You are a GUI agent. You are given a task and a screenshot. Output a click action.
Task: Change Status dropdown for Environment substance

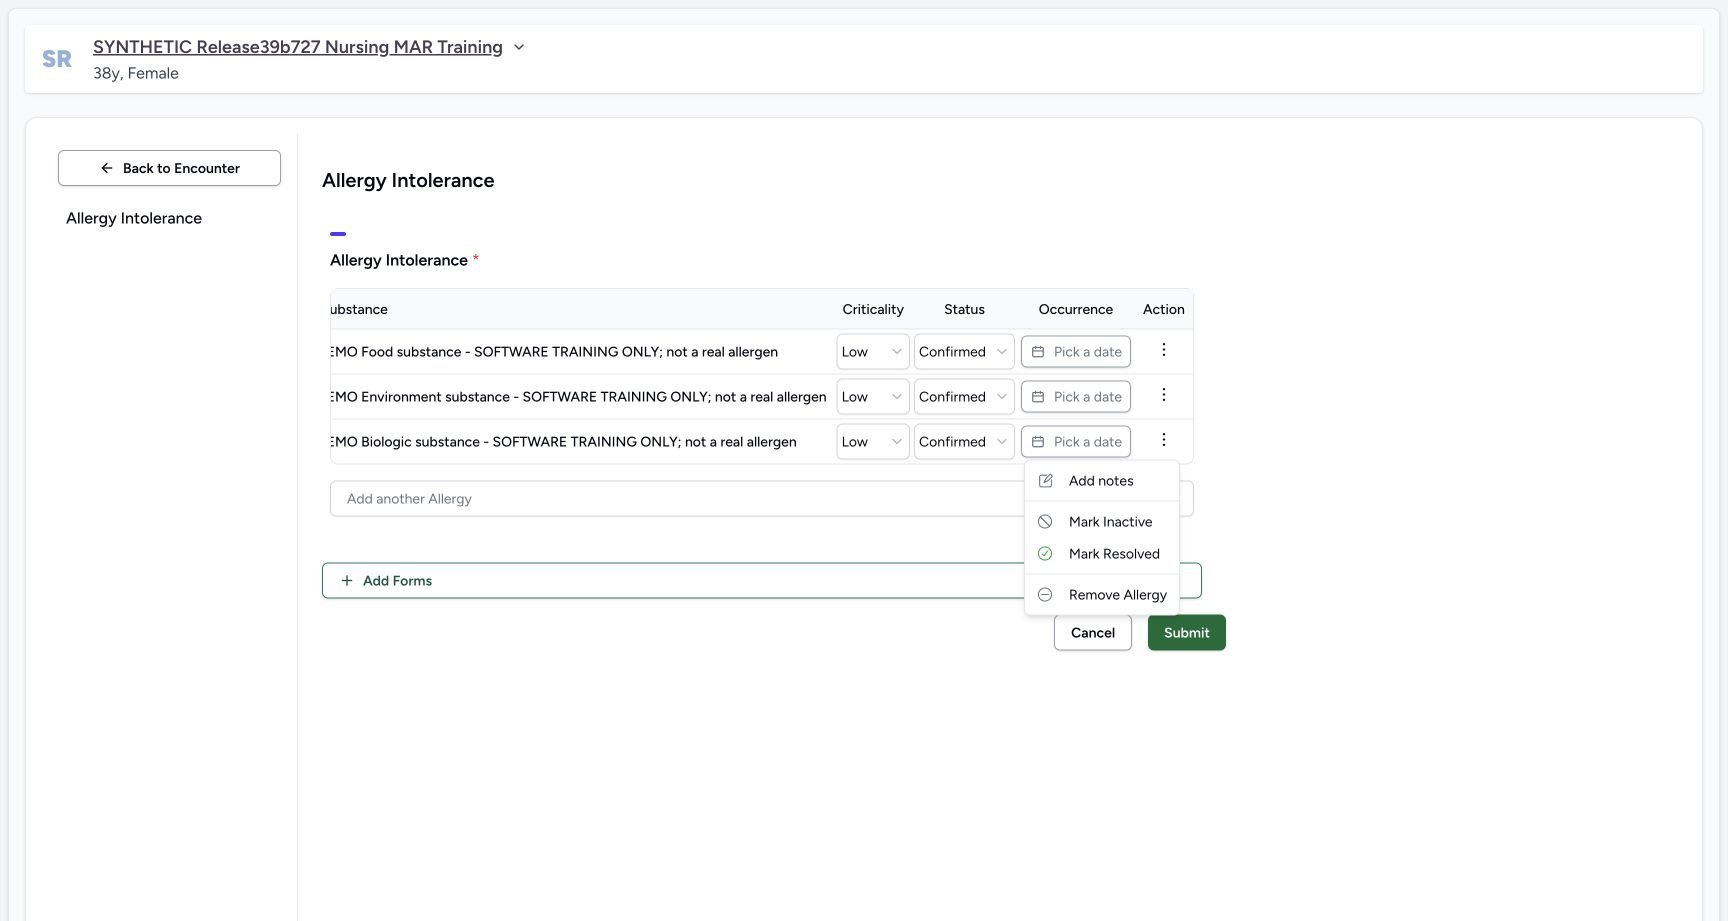pyautogui.click(x=964, y=397)
